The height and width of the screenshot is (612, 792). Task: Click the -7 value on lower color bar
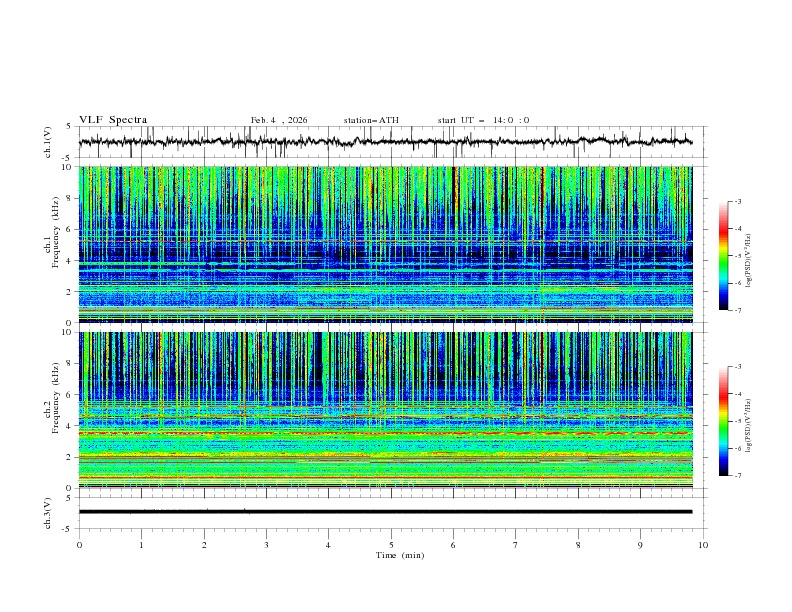point(737,476)
